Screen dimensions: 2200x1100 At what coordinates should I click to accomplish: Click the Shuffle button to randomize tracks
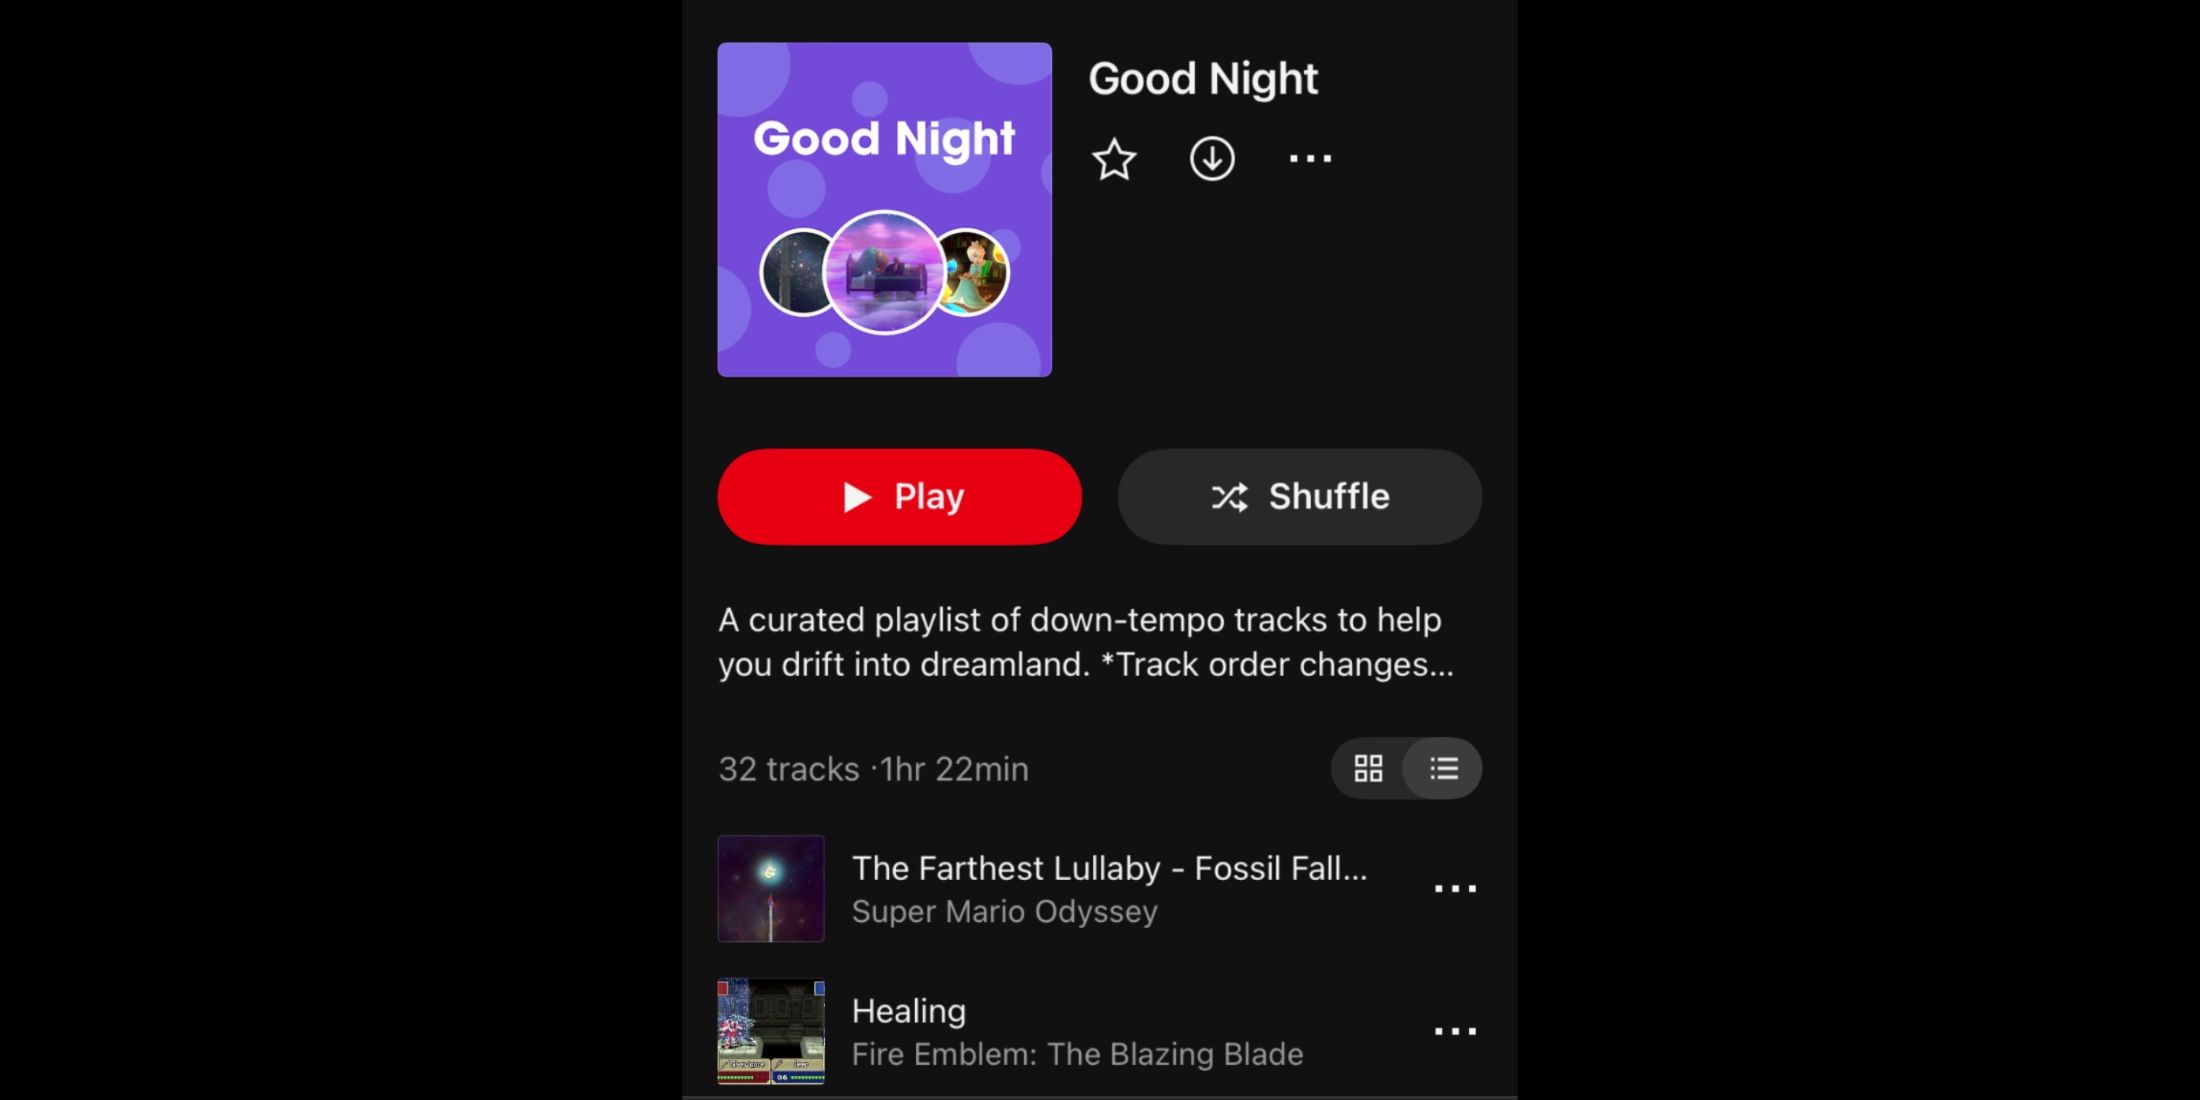(1301, 497)
